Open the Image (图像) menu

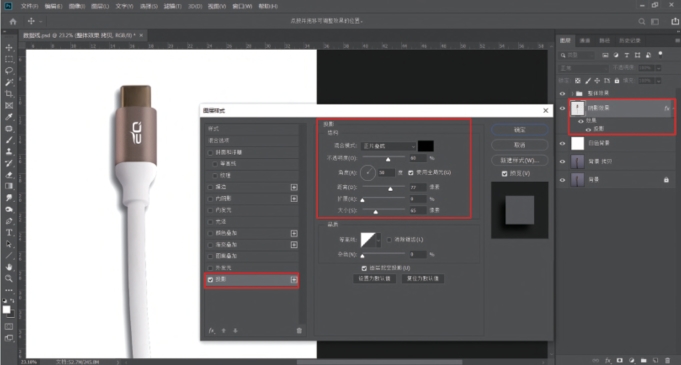tap(78, 7)
